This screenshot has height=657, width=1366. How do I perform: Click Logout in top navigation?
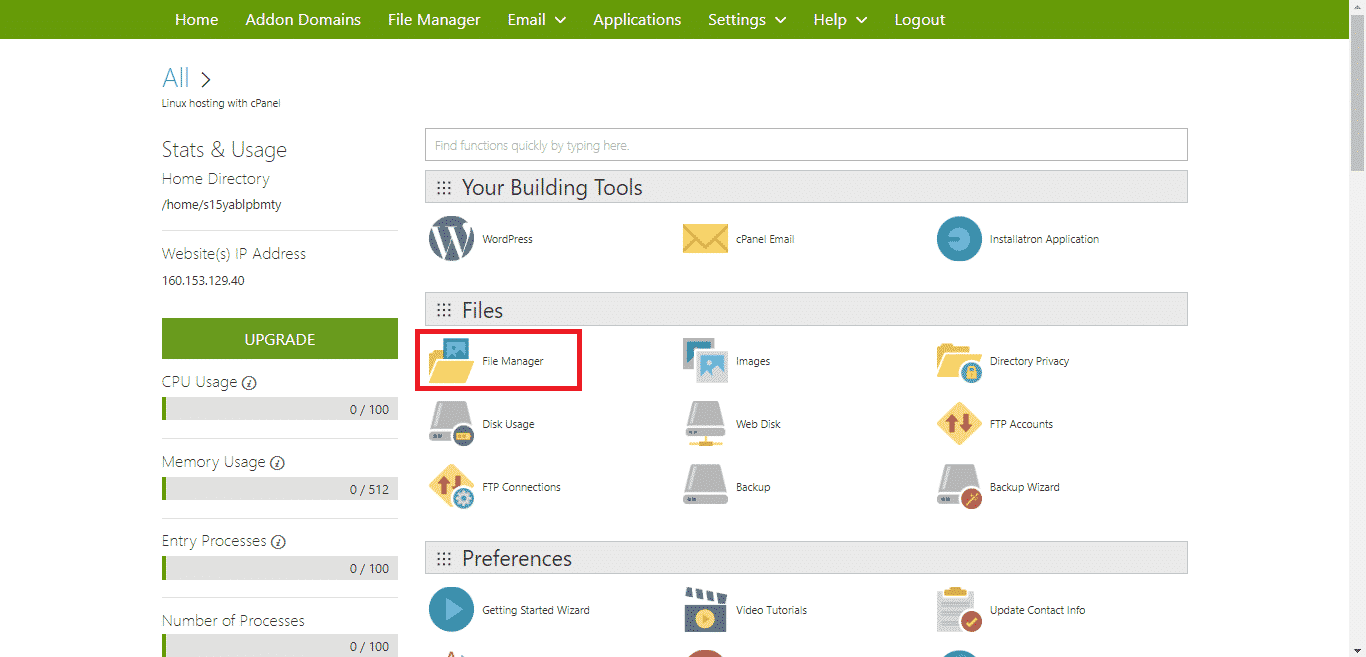click(x=920, y=20)
